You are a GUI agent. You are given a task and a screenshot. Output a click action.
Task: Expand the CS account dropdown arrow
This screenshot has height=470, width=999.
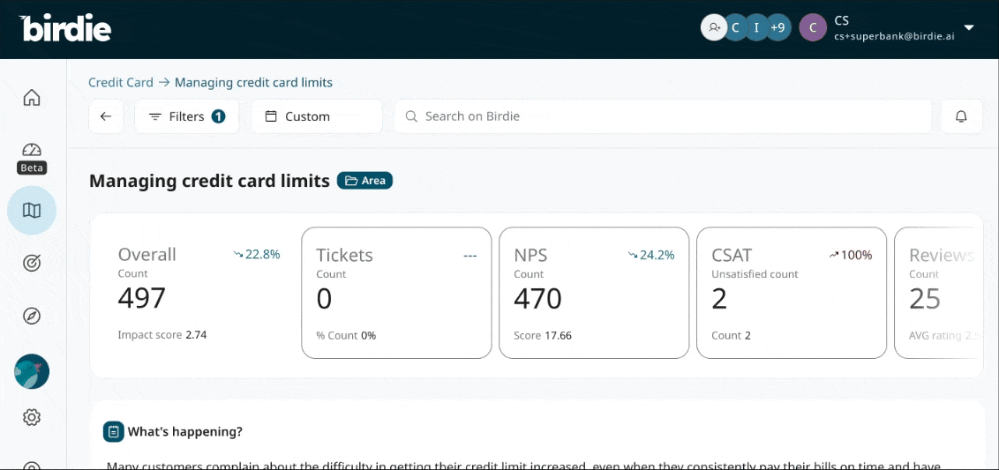[968, 28]
